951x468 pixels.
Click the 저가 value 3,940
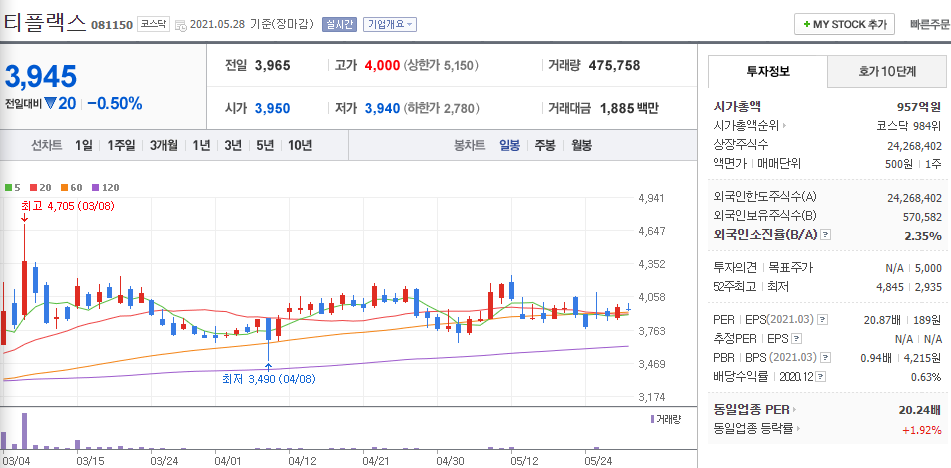(383, 109)
